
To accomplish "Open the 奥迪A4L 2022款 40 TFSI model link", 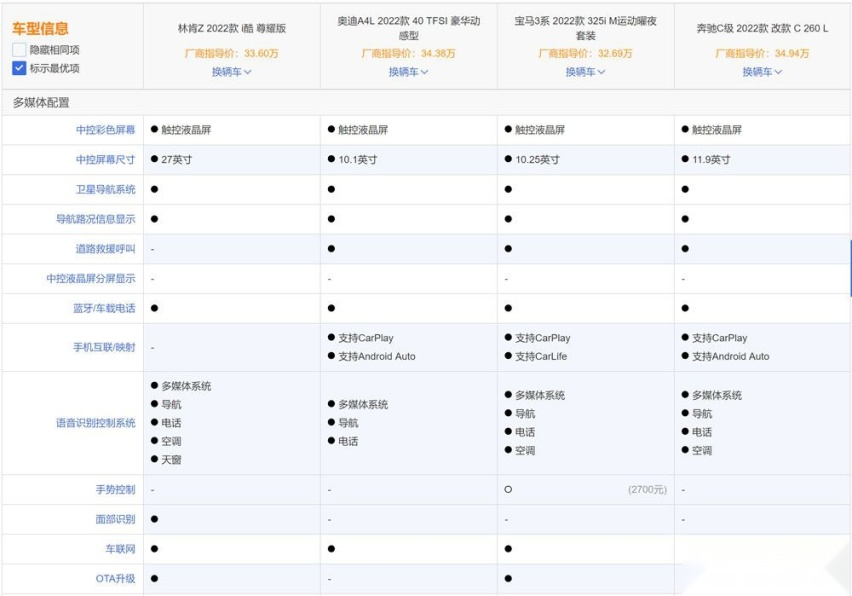I will (x=409, y=28).
